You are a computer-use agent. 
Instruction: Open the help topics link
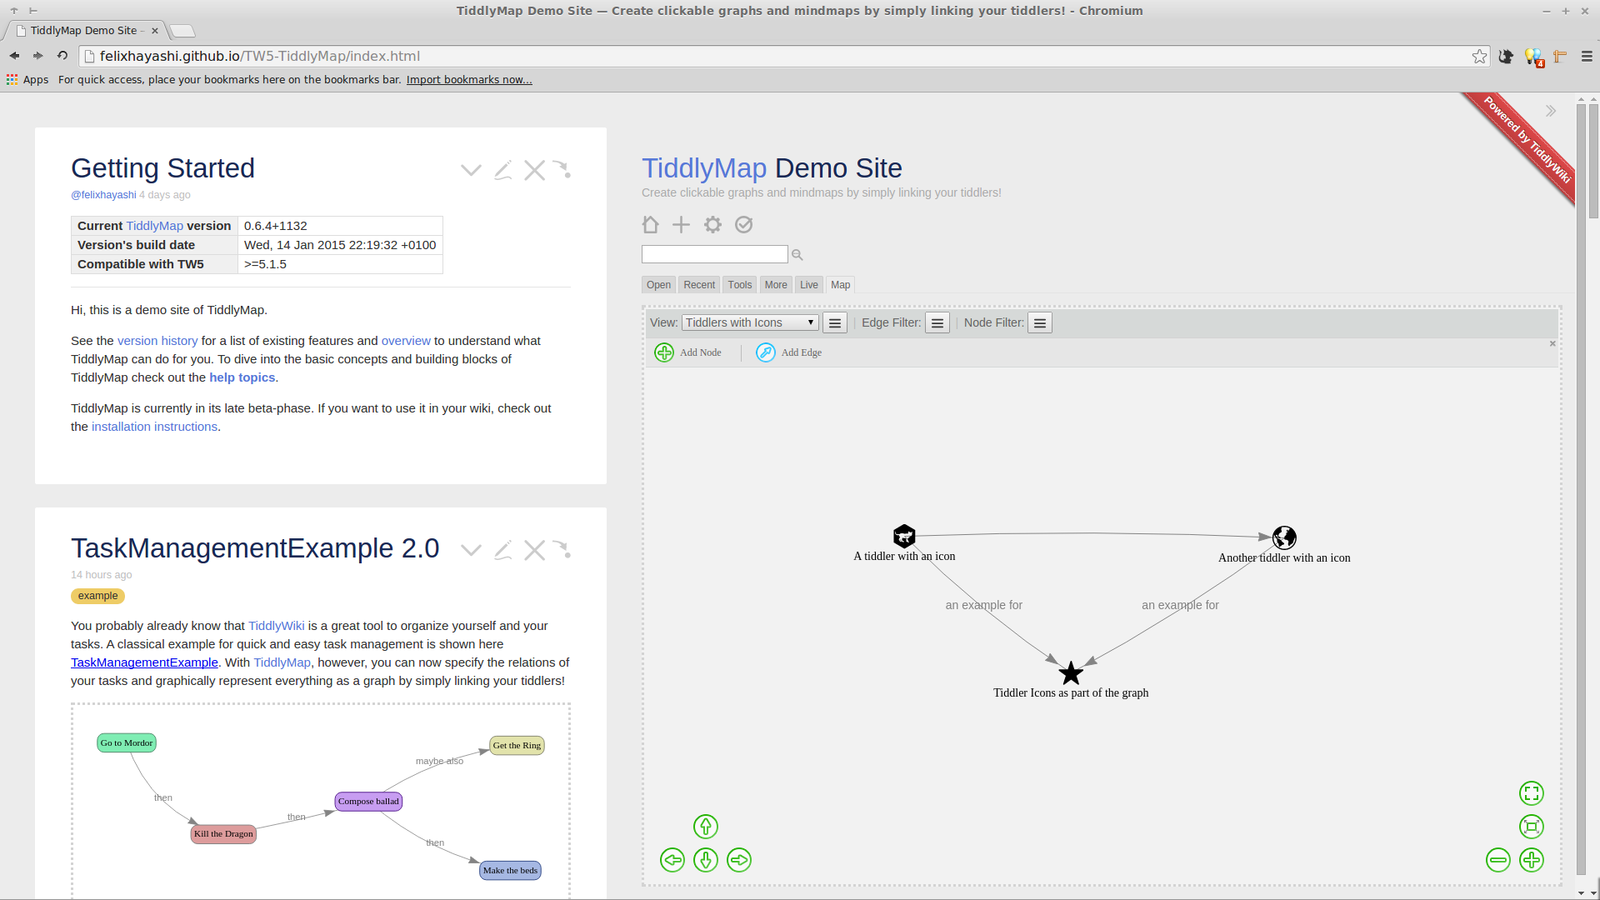click(242, 378)
